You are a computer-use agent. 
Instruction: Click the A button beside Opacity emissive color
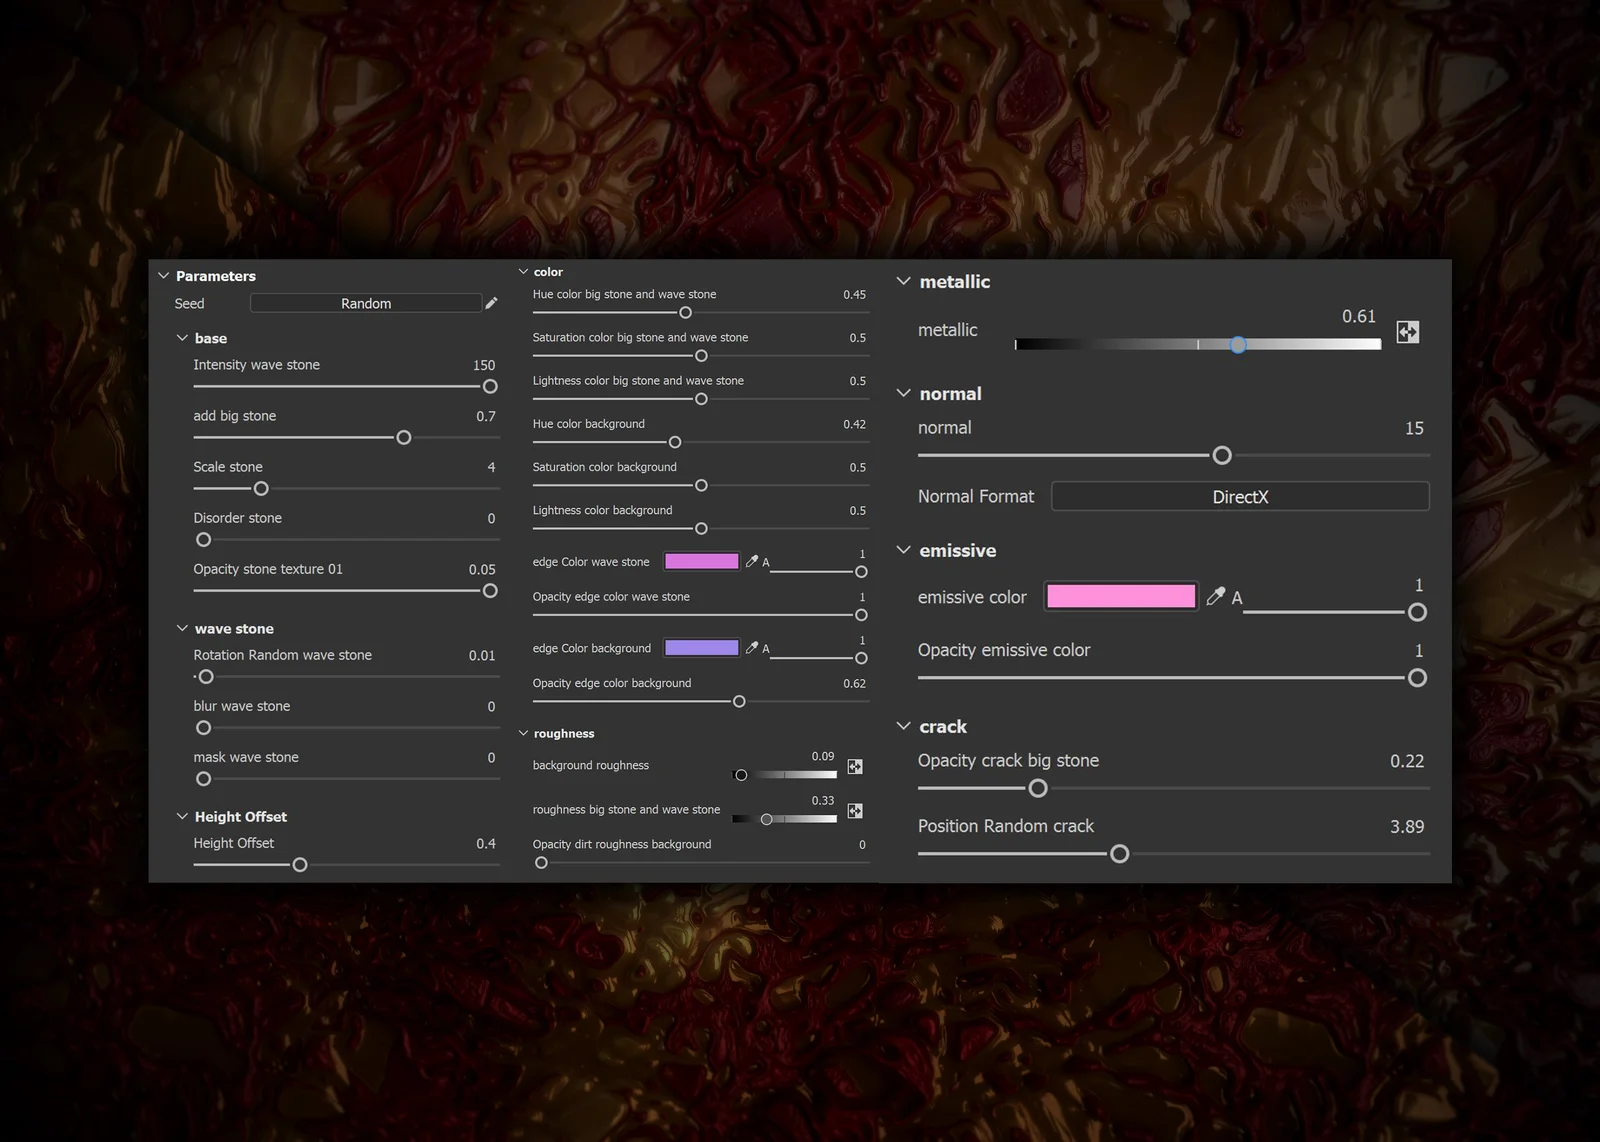[x=1237, y=598]
